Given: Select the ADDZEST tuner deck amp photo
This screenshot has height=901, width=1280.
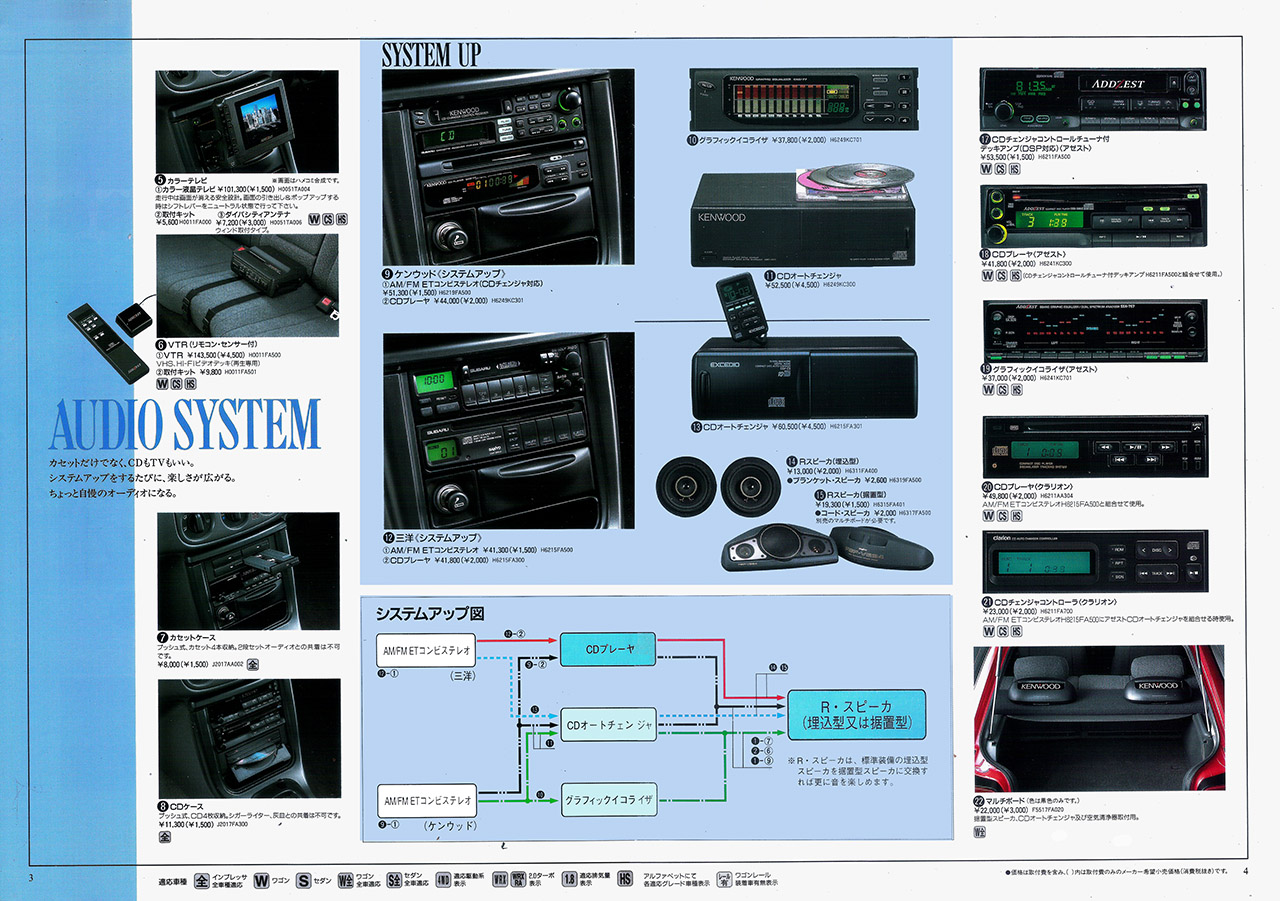Looking at the screenshot, I should [x=1095, y=98].
